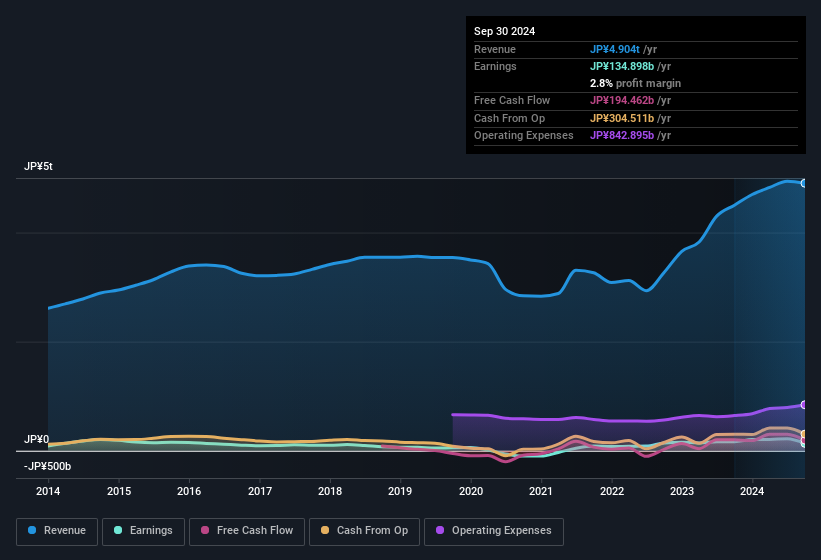The width and height of the screenshot is (821, 560).
Task: Click the -JP¥500b y-axis label
Action: coord(47,466)
